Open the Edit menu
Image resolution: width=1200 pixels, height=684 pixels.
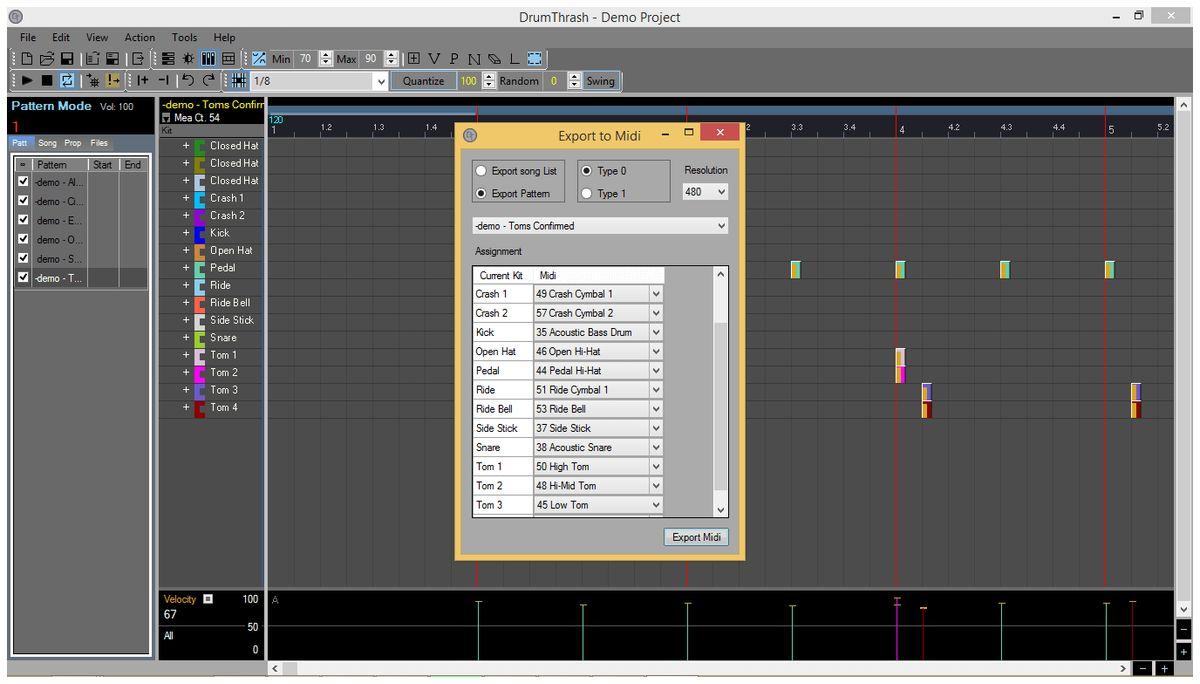click(x=61, y=37)
